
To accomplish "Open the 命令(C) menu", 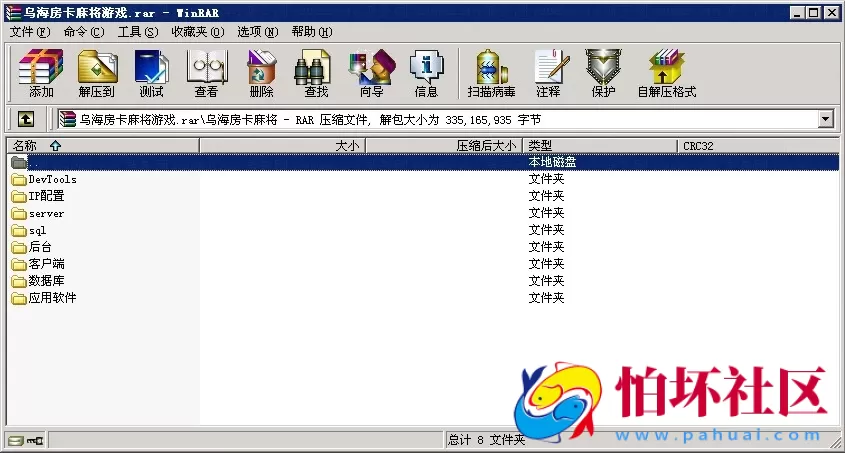I will pos(84,32).
